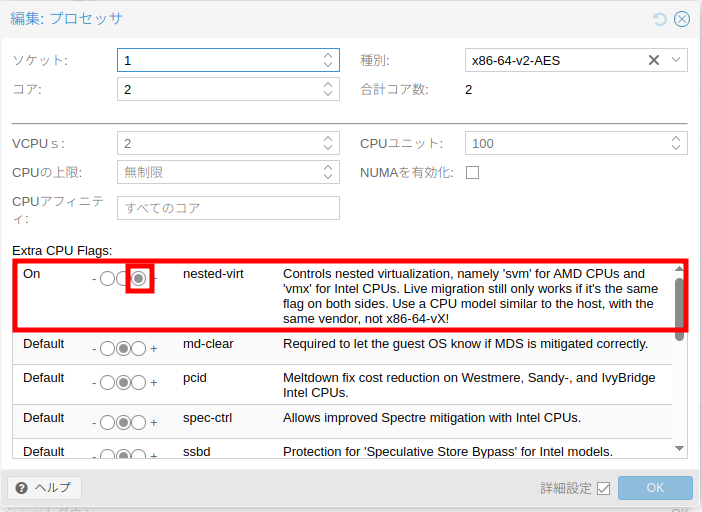Set pcid flag to On
This screenshot has height=512, width=702.
click(x=139, y=383)
